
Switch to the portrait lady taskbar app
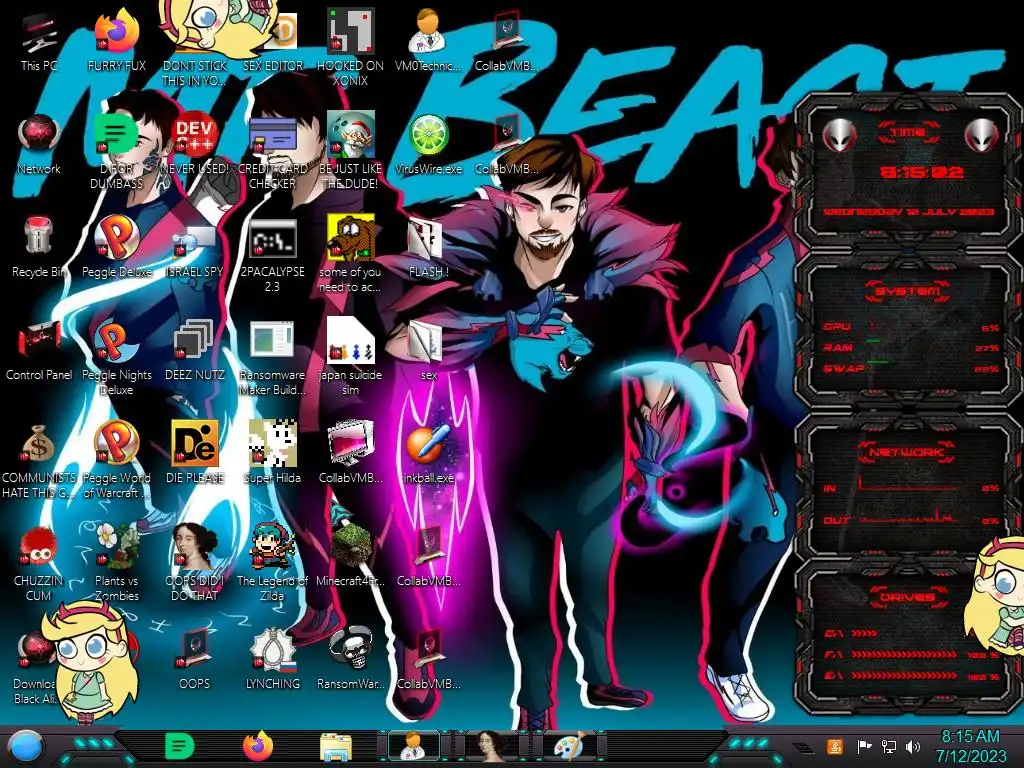pos(492,746)
